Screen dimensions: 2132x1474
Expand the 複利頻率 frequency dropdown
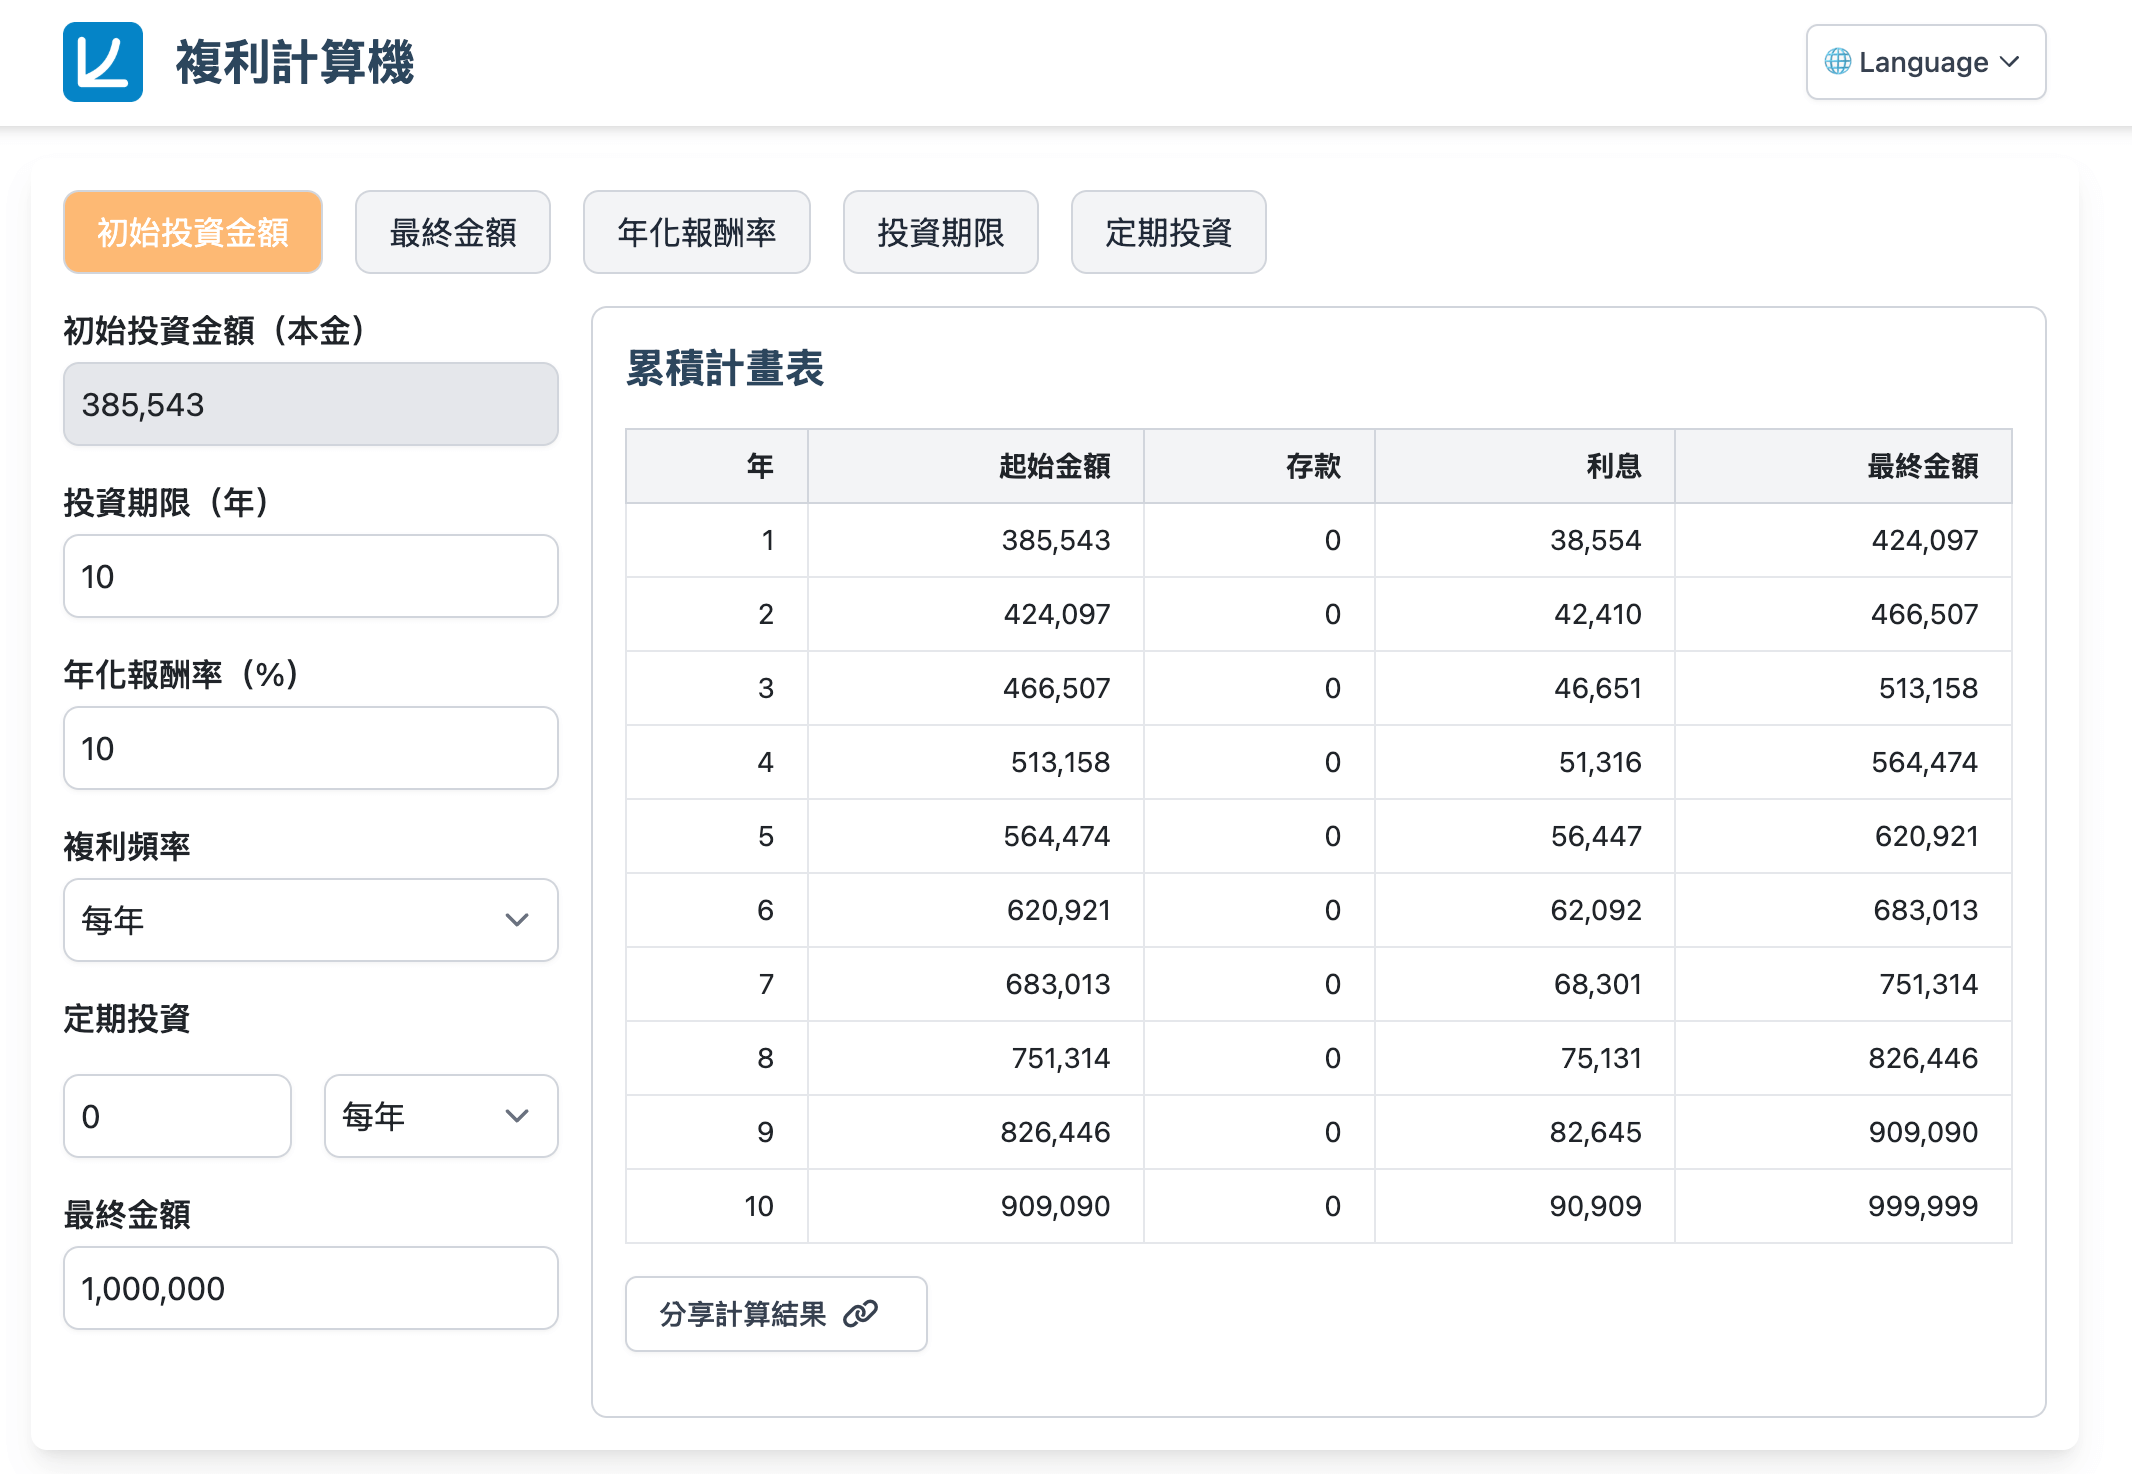[310, 920]
